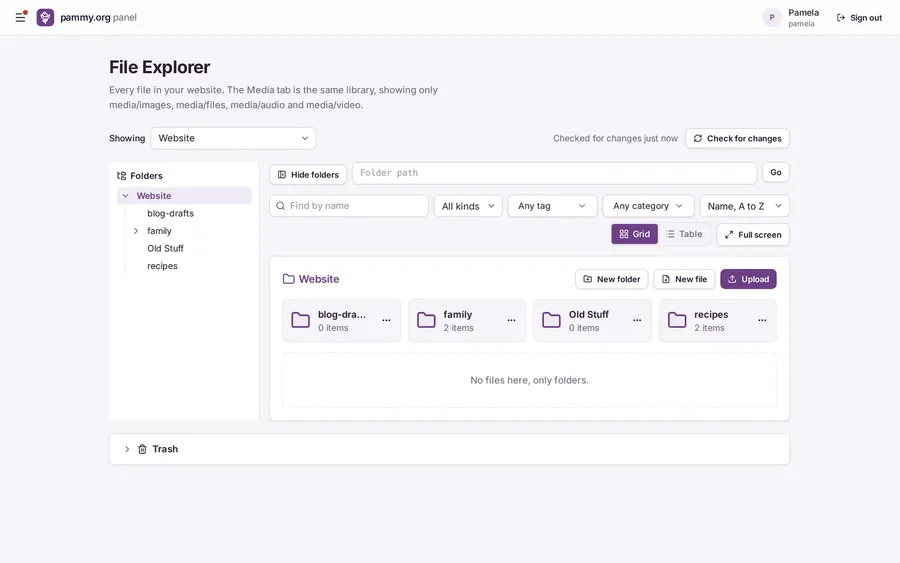Select recipes in the folder tree
The image size is (900, 563).
[162, 266]
